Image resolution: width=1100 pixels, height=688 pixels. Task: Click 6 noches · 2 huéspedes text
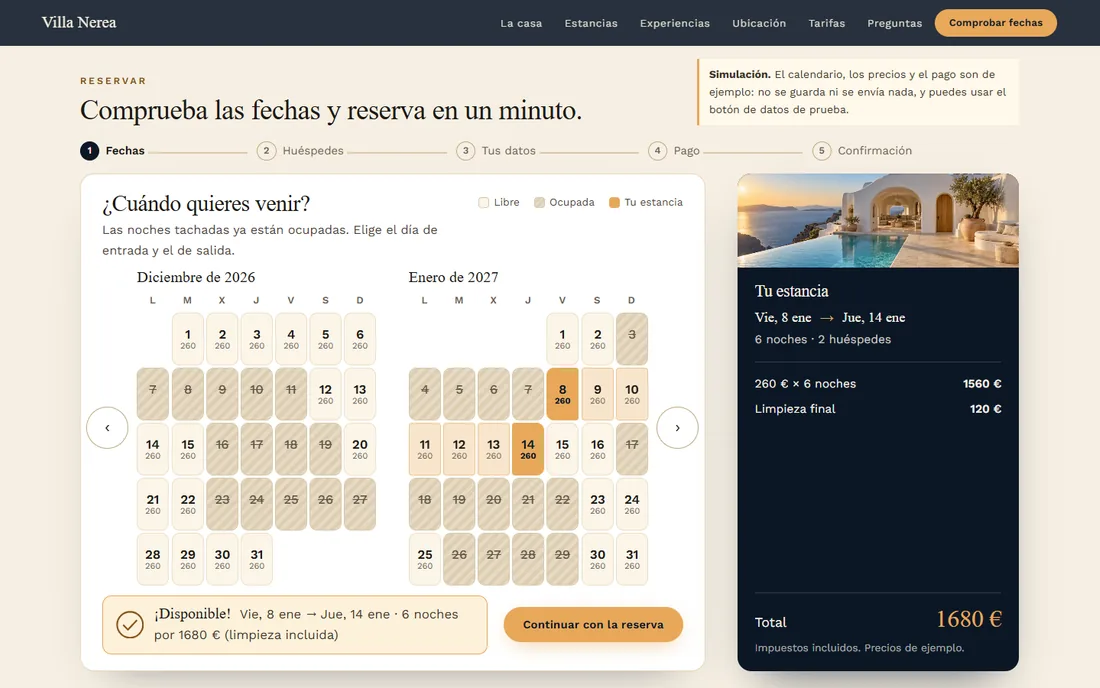[x=823, y=339]
